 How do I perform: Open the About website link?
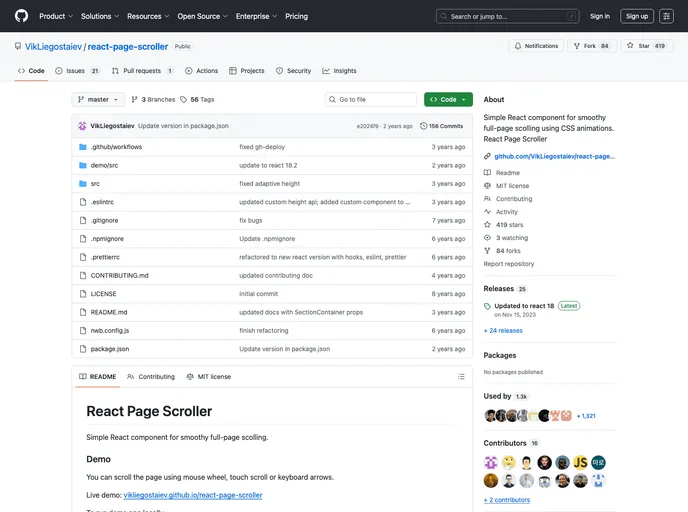tap(554, 157)
